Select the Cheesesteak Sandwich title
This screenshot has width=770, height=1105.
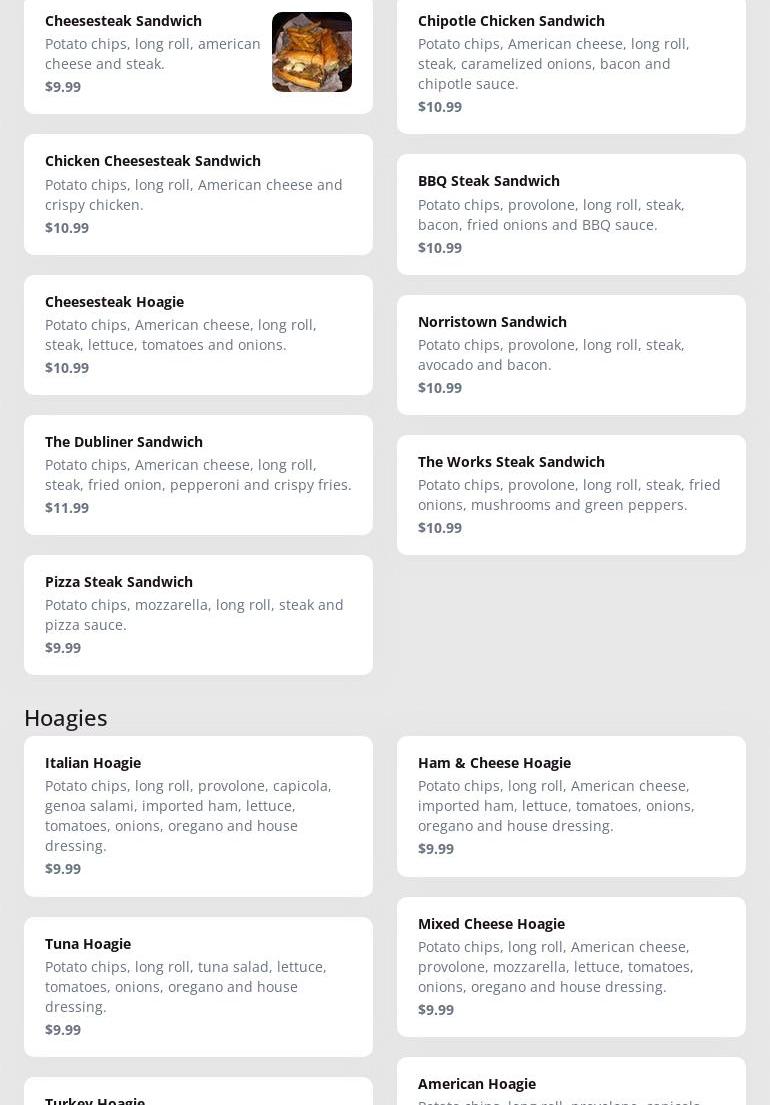[123, 21]
